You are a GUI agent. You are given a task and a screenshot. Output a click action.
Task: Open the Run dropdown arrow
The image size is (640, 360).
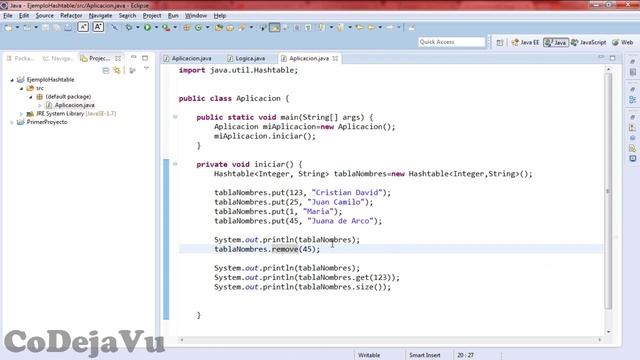click(x=156, y=27)
